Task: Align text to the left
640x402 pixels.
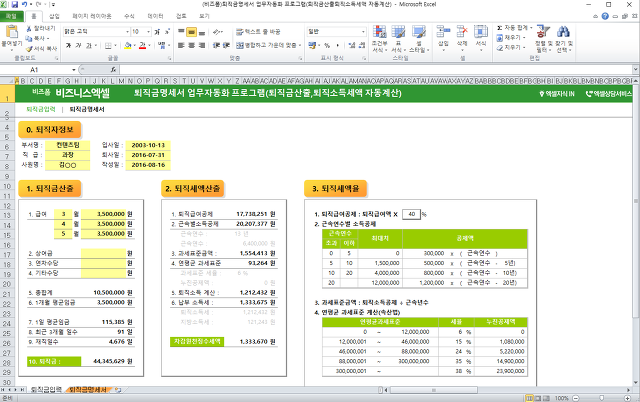Action: tap(181, 45)
